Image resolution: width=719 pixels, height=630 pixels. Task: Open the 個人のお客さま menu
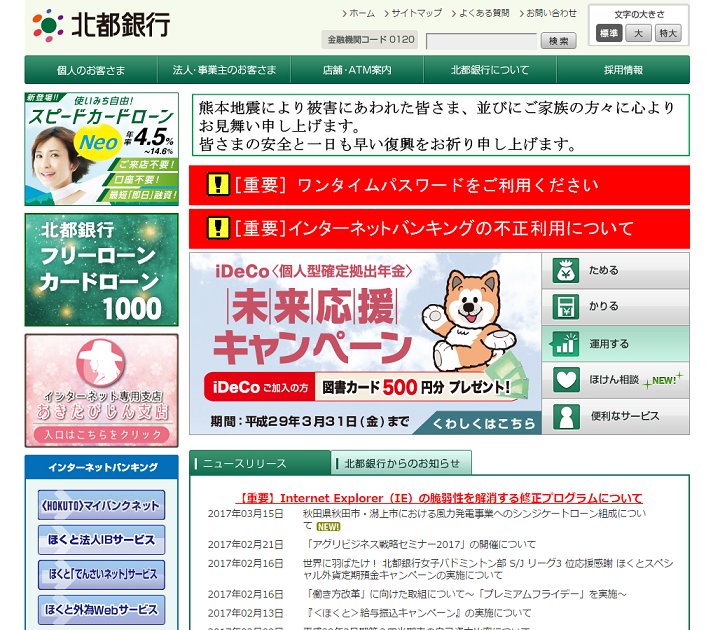click(x=91, y=70)
